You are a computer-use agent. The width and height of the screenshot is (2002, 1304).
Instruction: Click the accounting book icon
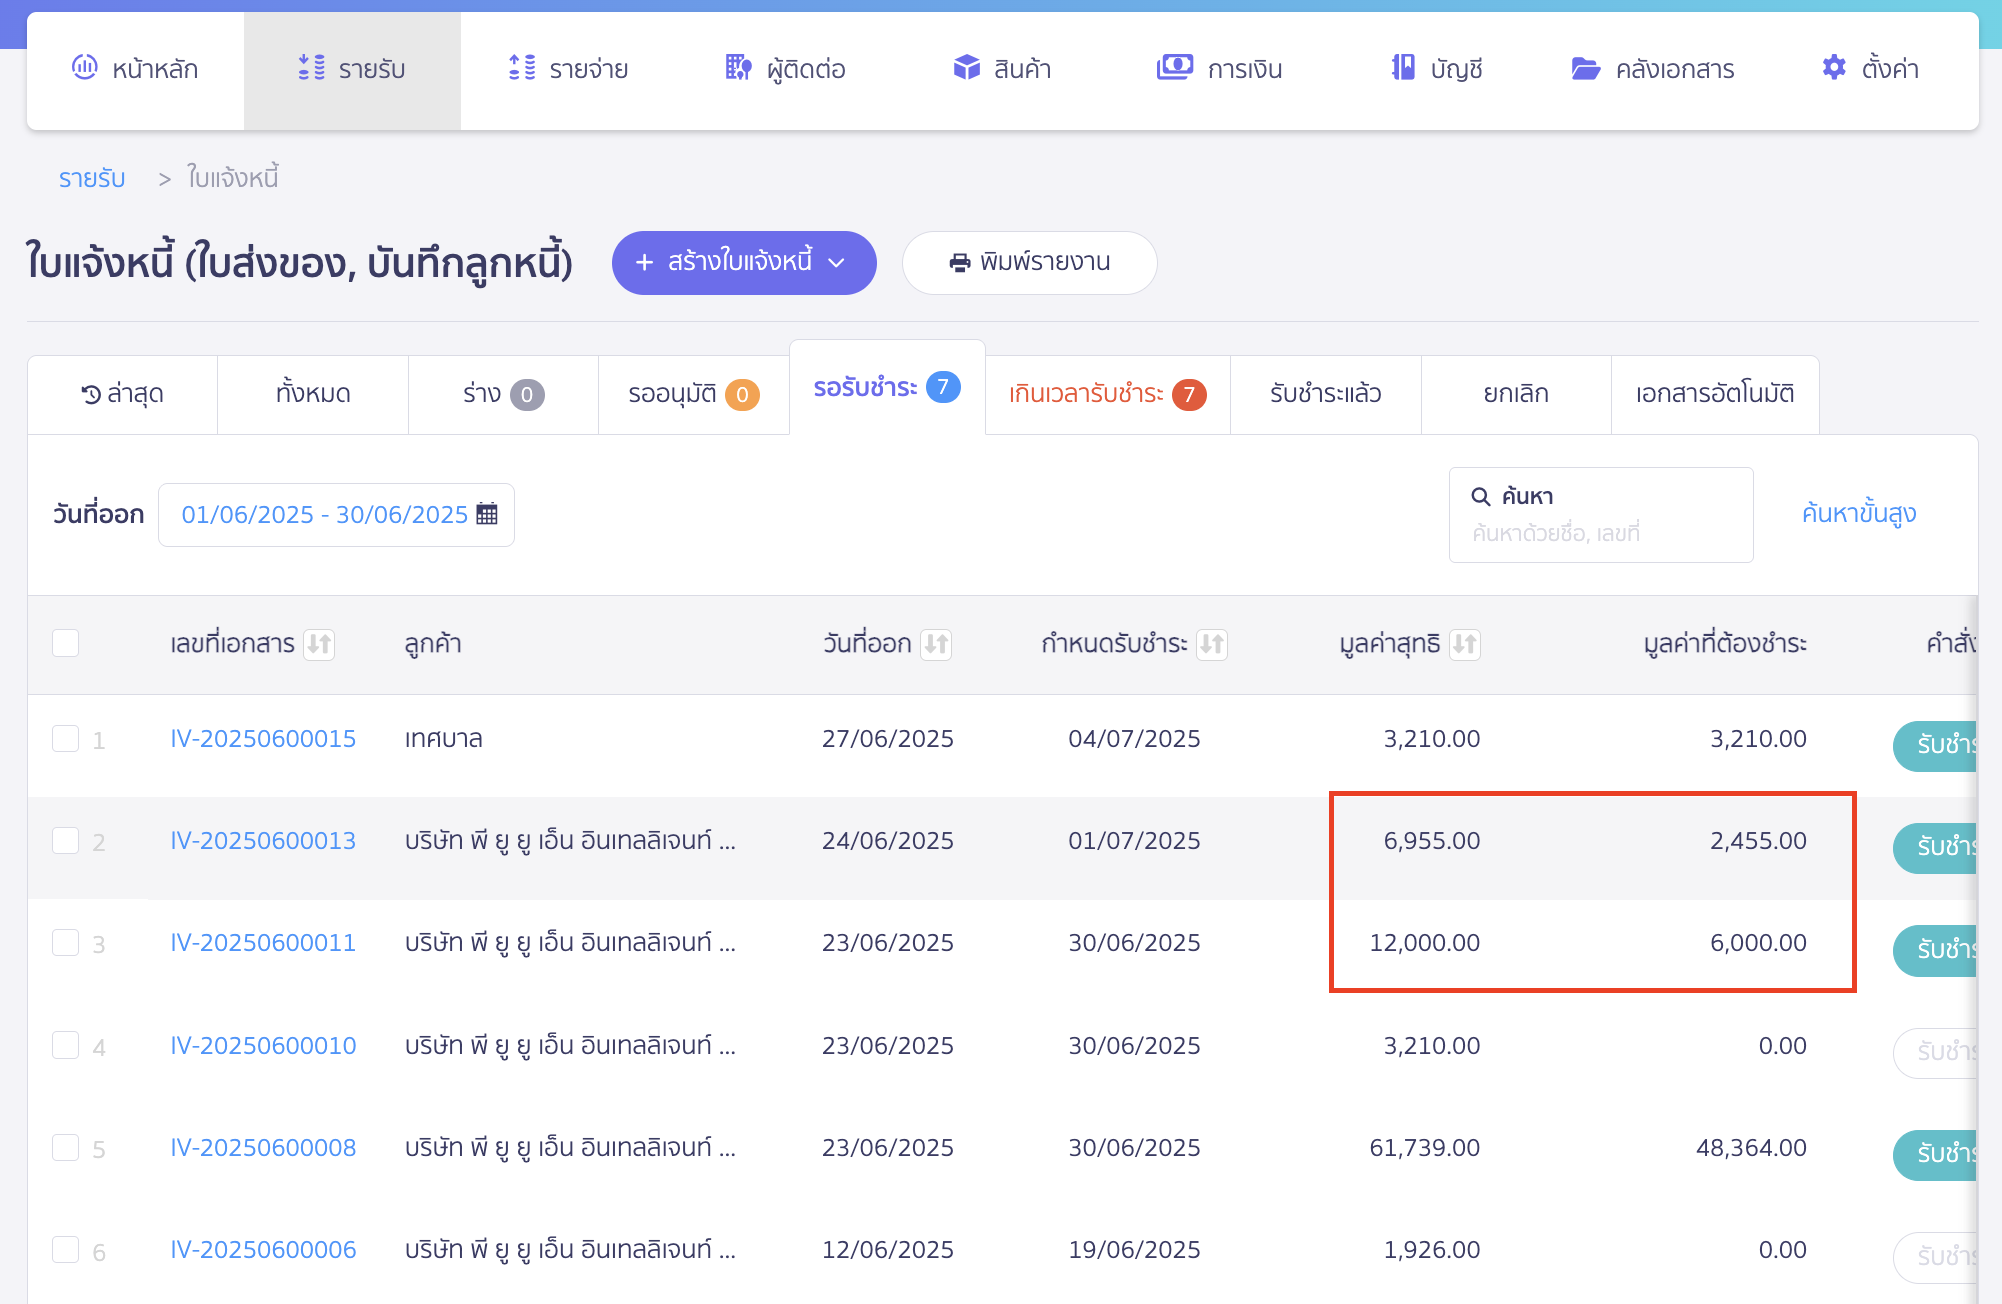pos(1403,68)
